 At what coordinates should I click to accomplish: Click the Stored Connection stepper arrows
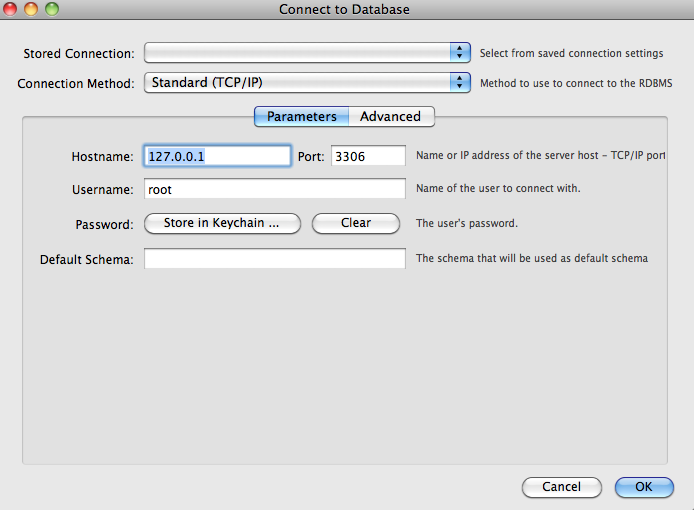pyautogui.click(x=460, y=53)
